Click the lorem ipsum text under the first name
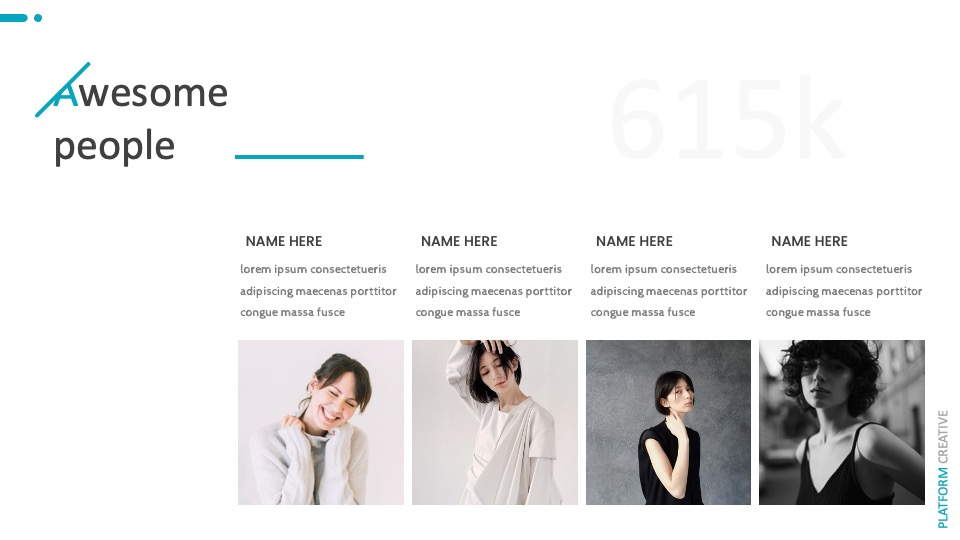The image size is (960, 540). 318,291
